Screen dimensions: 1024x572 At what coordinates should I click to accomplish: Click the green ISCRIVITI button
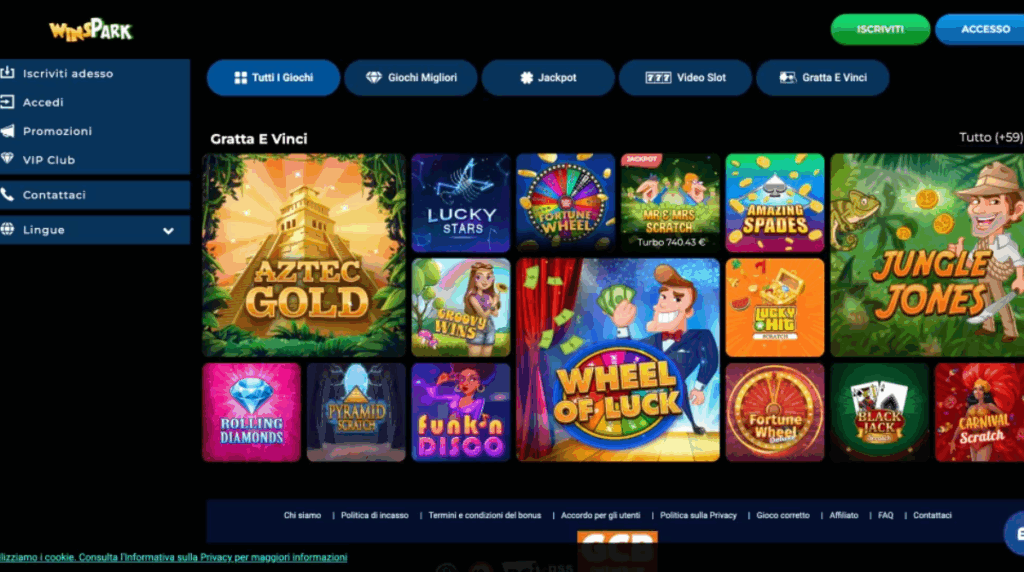(x=880, y=29)
